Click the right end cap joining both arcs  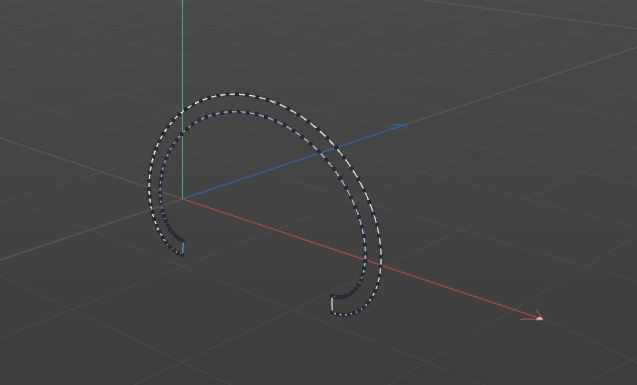[332, 304]
